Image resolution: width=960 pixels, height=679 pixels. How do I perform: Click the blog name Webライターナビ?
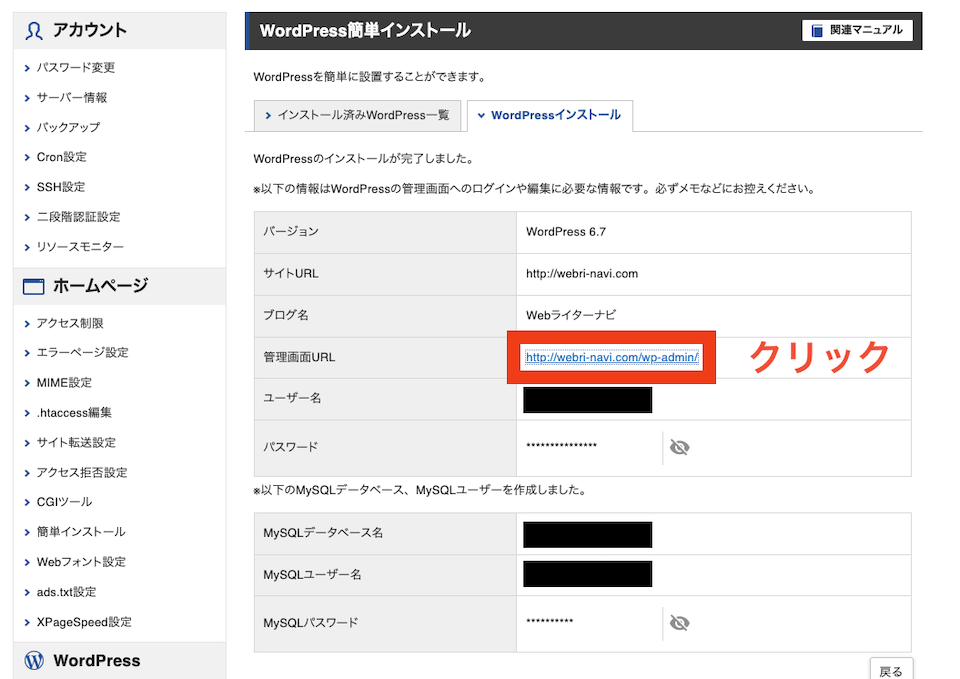click(571, 315)
